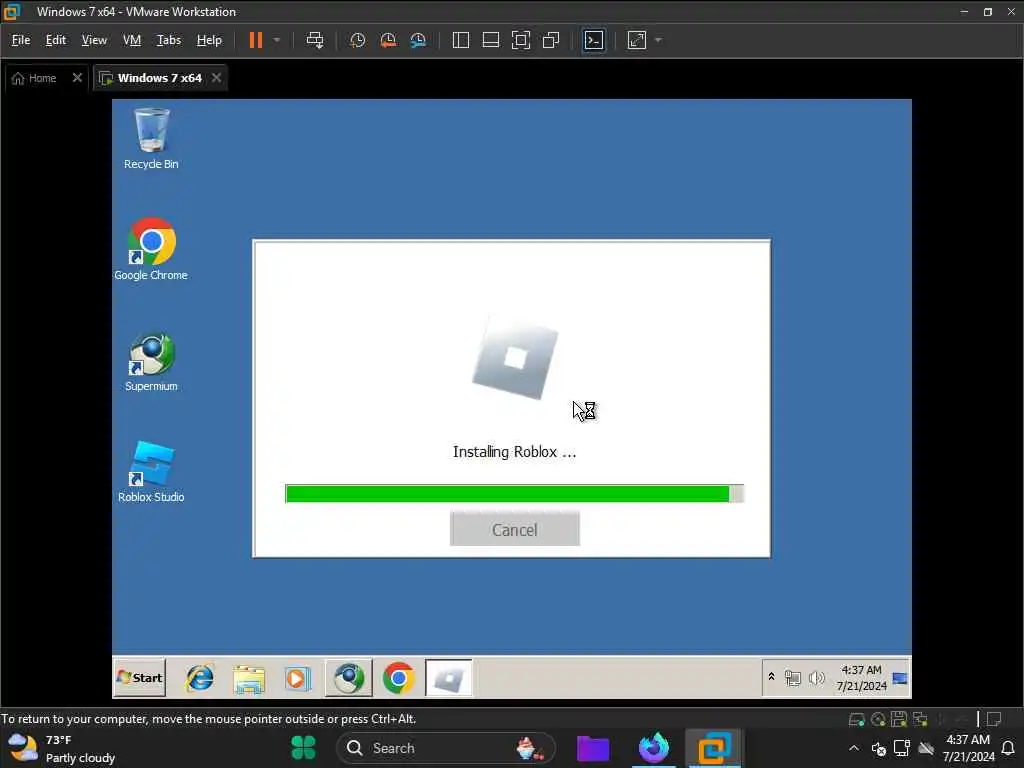This screenshot has height=768, width=1024.
Task: Click Chrome in the guest taskbar
Action: coord(398,678)
